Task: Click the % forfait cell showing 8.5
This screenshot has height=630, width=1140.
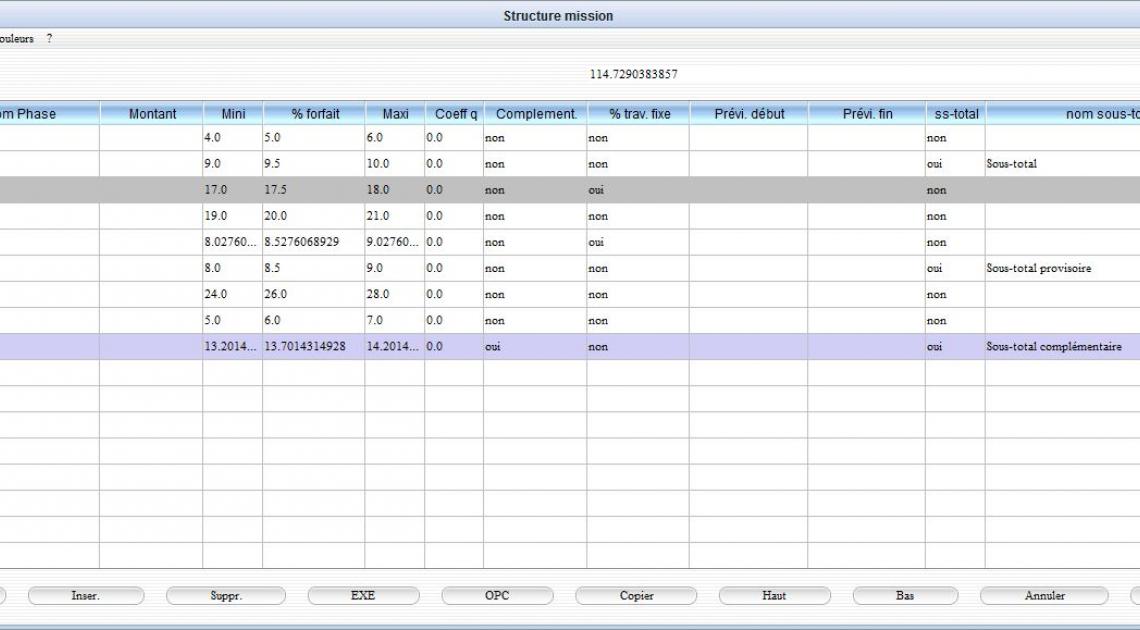Action: point(313,268)
